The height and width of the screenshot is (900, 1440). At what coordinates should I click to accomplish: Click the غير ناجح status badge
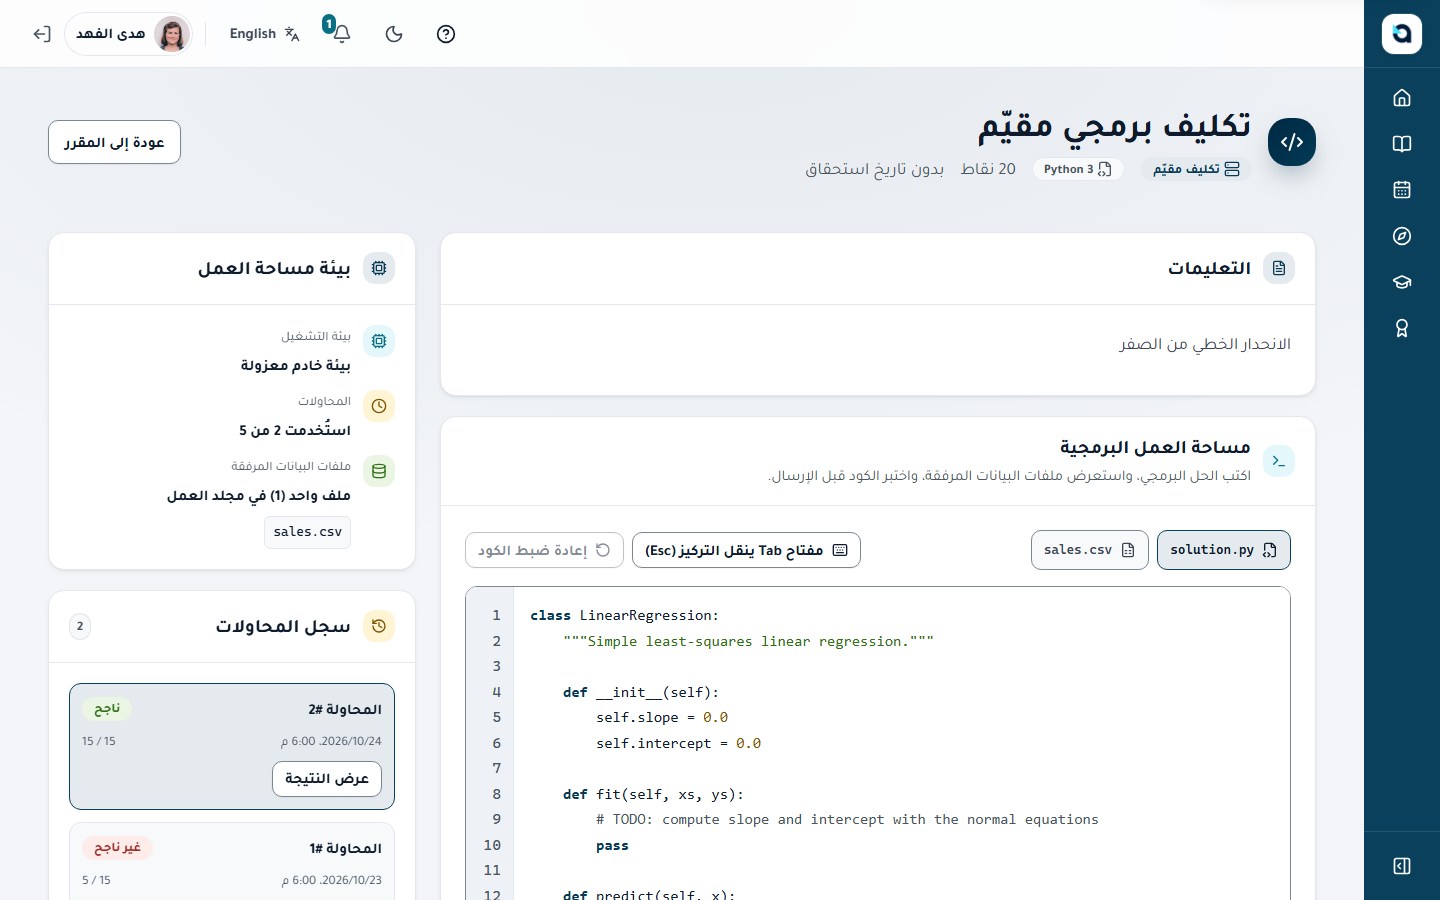click(x=117, y=848)
